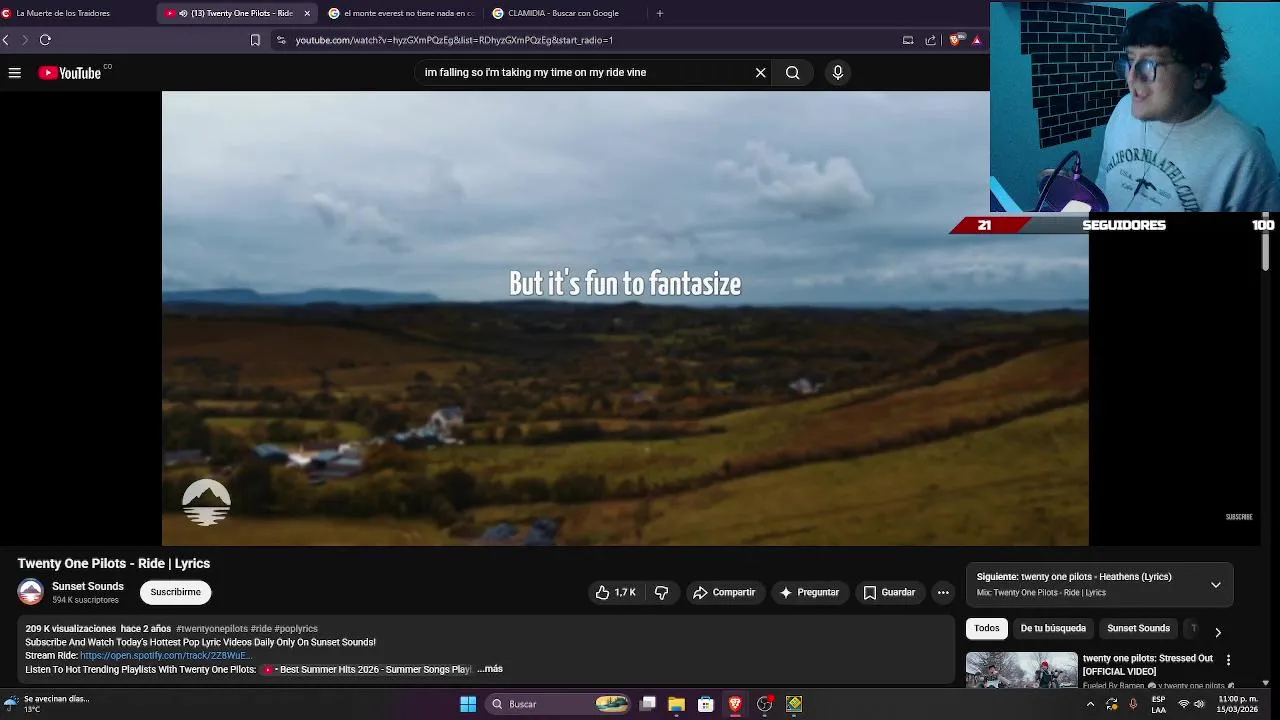Open the Sunset Sounds channel name
Image resolution: width=1280 pixels, height=720 pixels.
tap(88, 586)
